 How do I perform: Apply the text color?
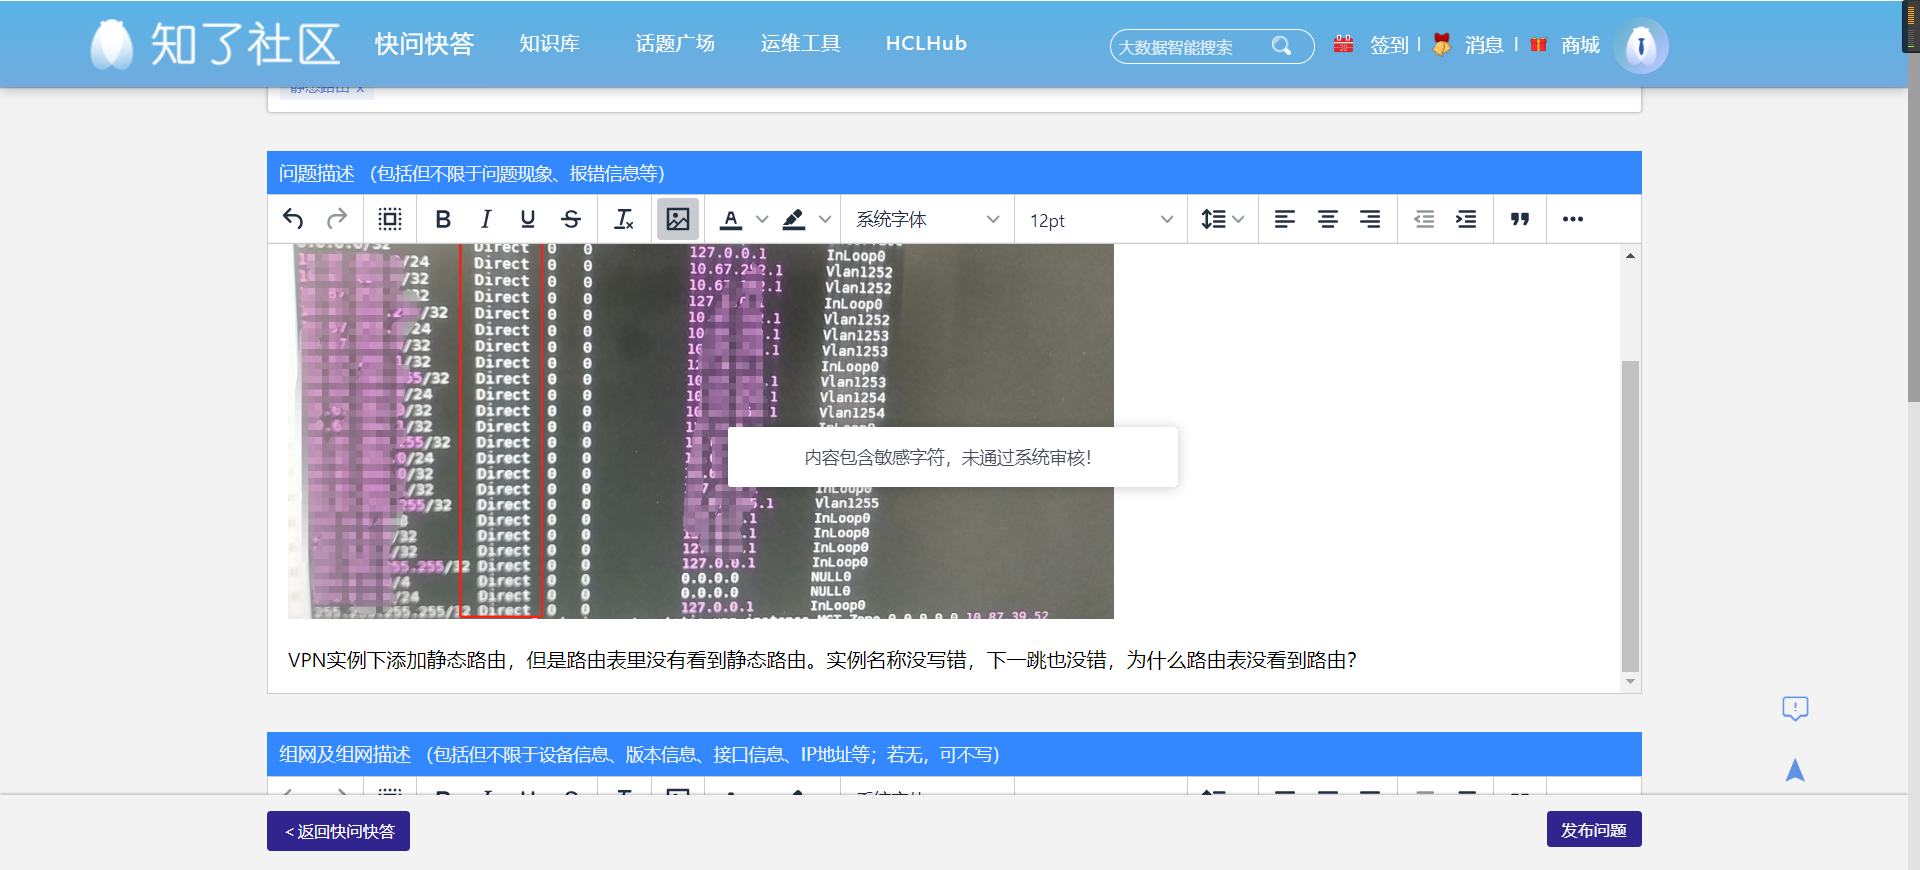[x=731, y=219]
